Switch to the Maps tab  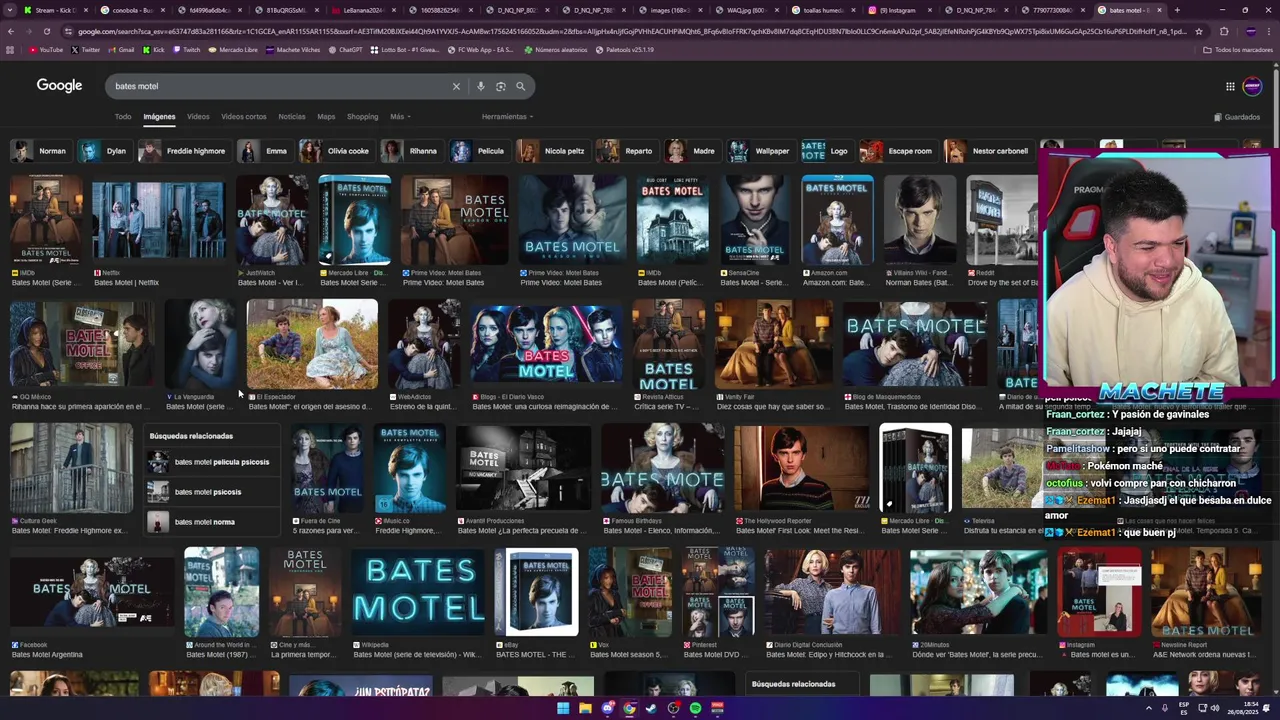point(326,117)
